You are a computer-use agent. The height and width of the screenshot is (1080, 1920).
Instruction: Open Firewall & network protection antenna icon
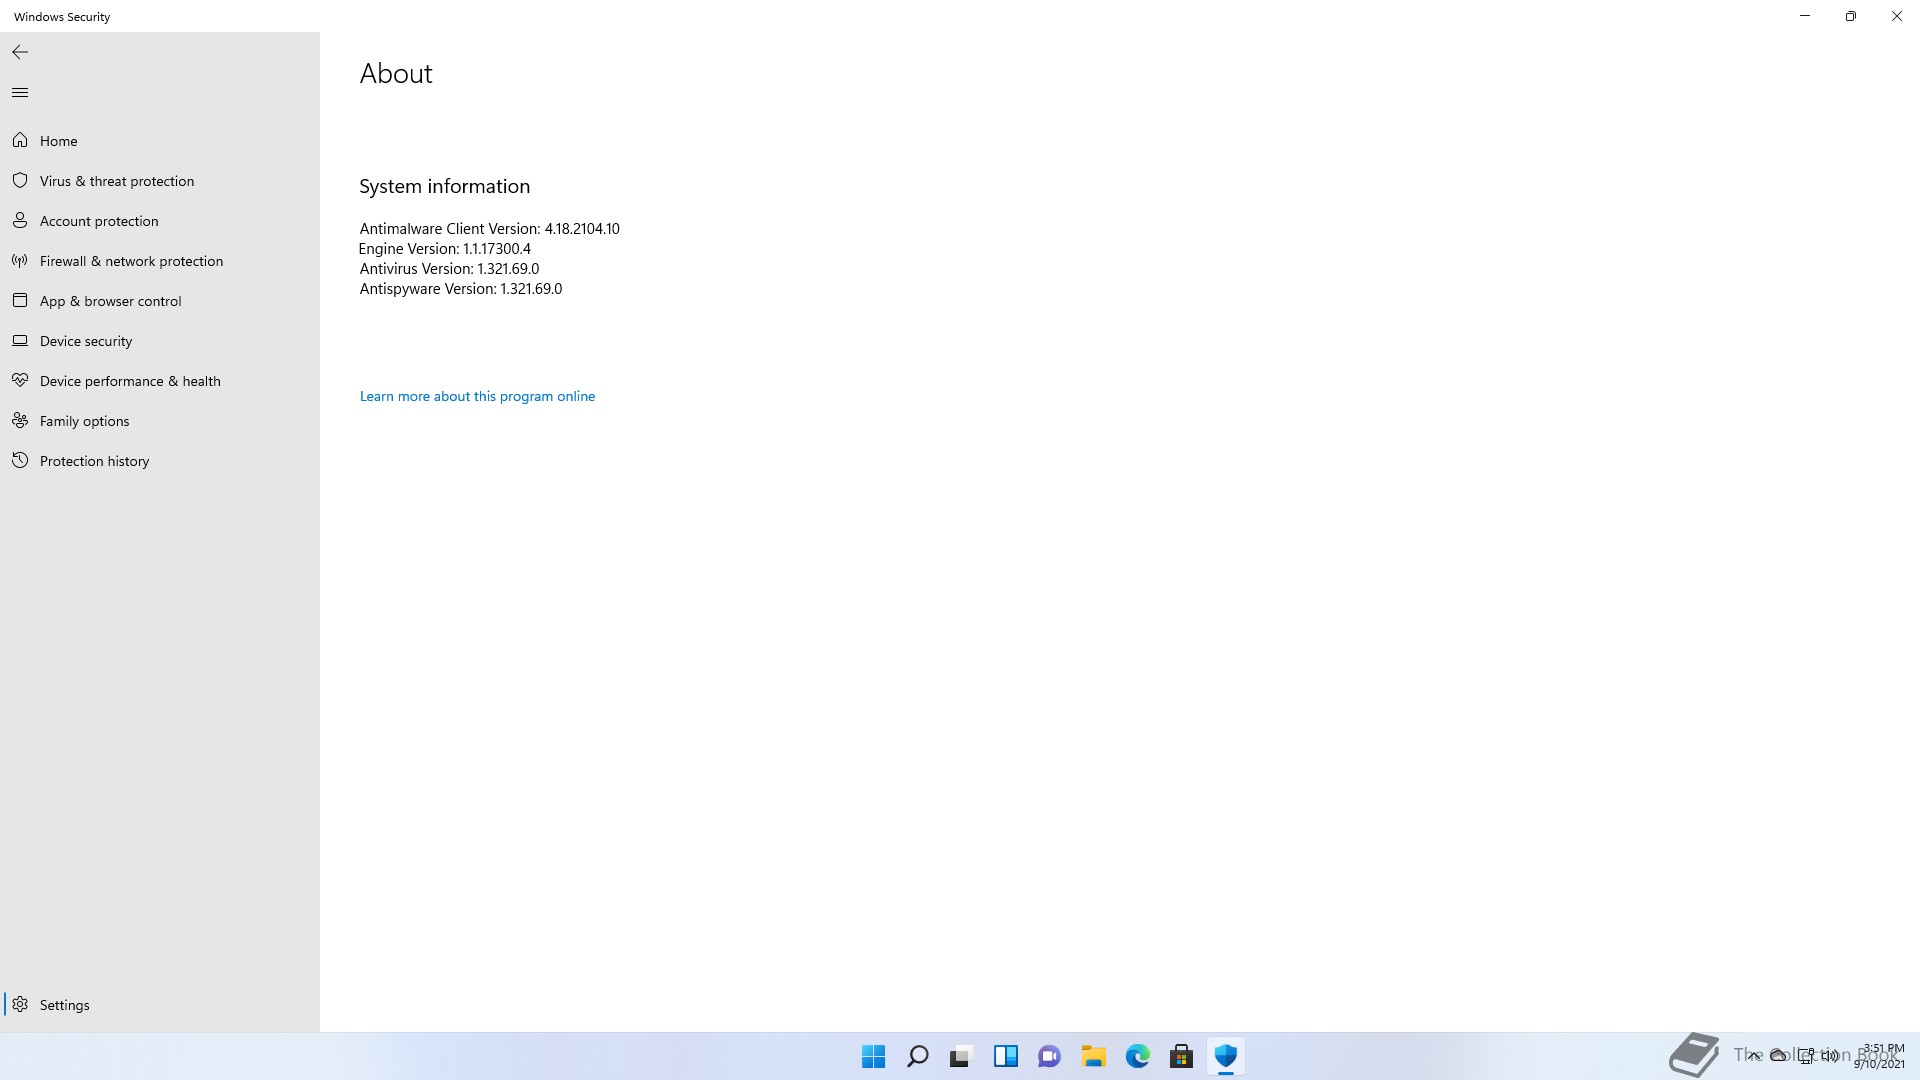(20, 260)
